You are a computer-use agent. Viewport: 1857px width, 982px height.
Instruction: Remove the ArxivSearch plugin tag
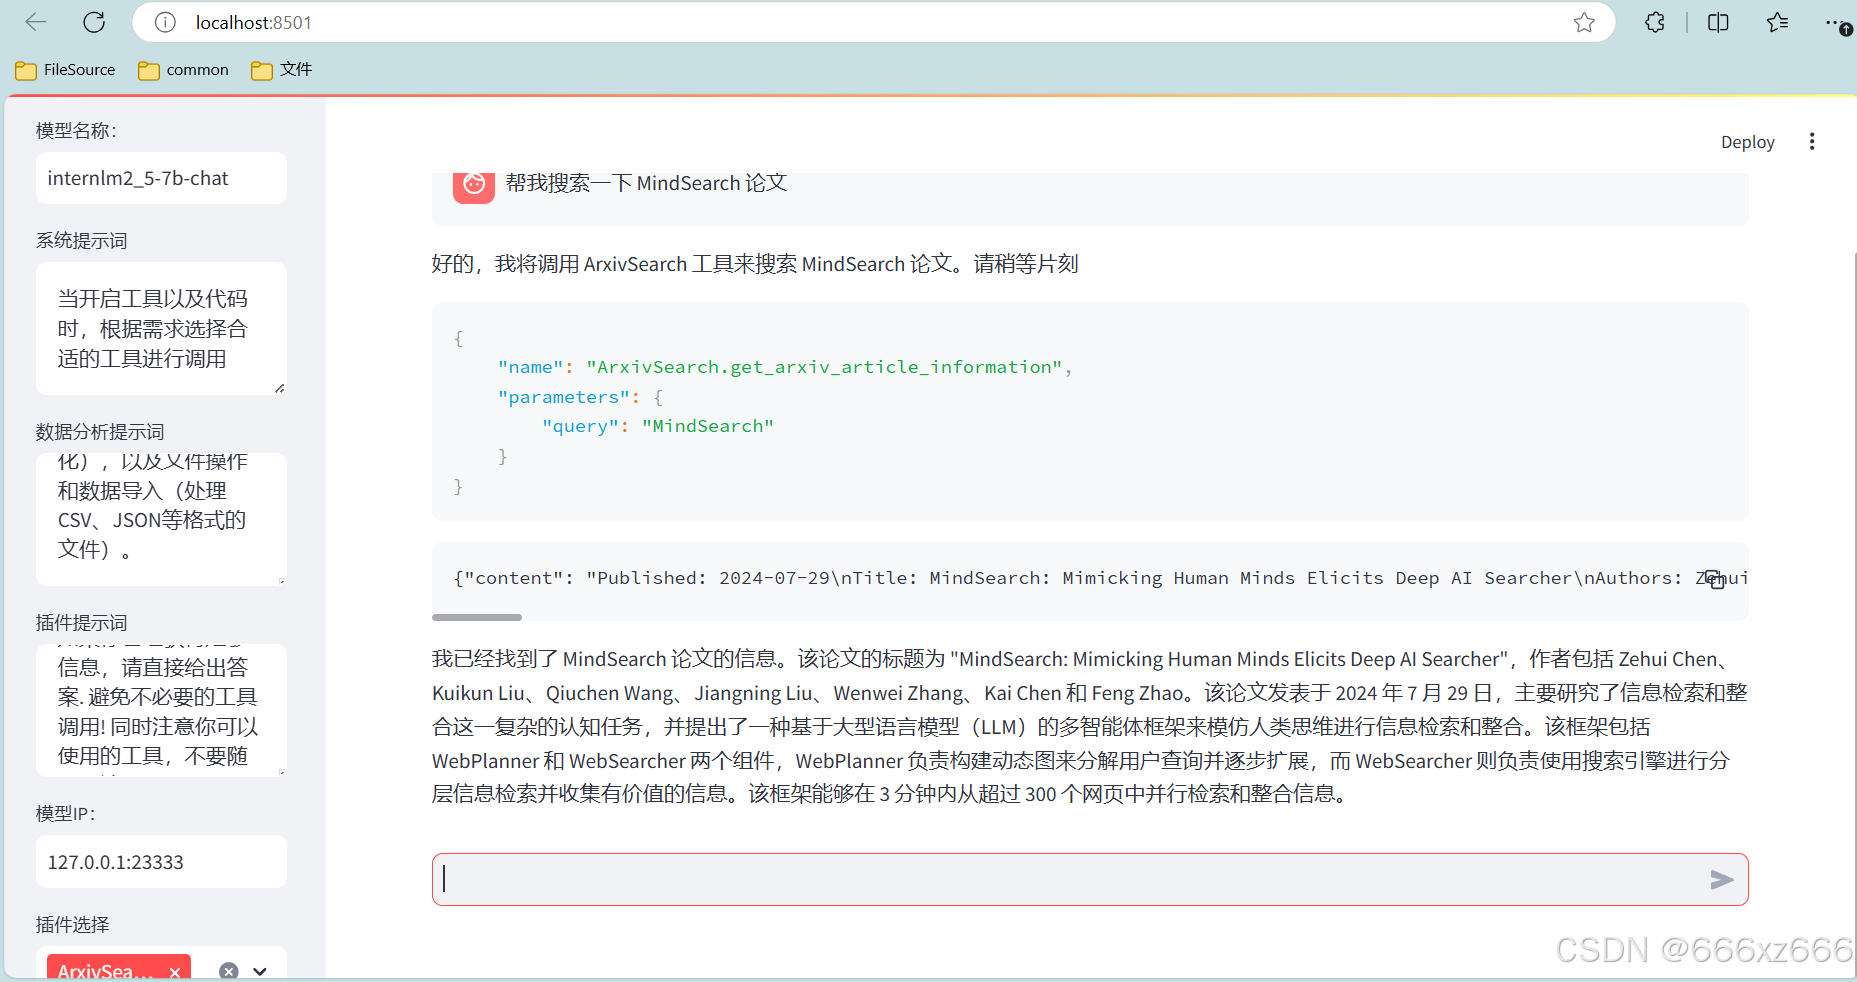(x=175, y=971)
